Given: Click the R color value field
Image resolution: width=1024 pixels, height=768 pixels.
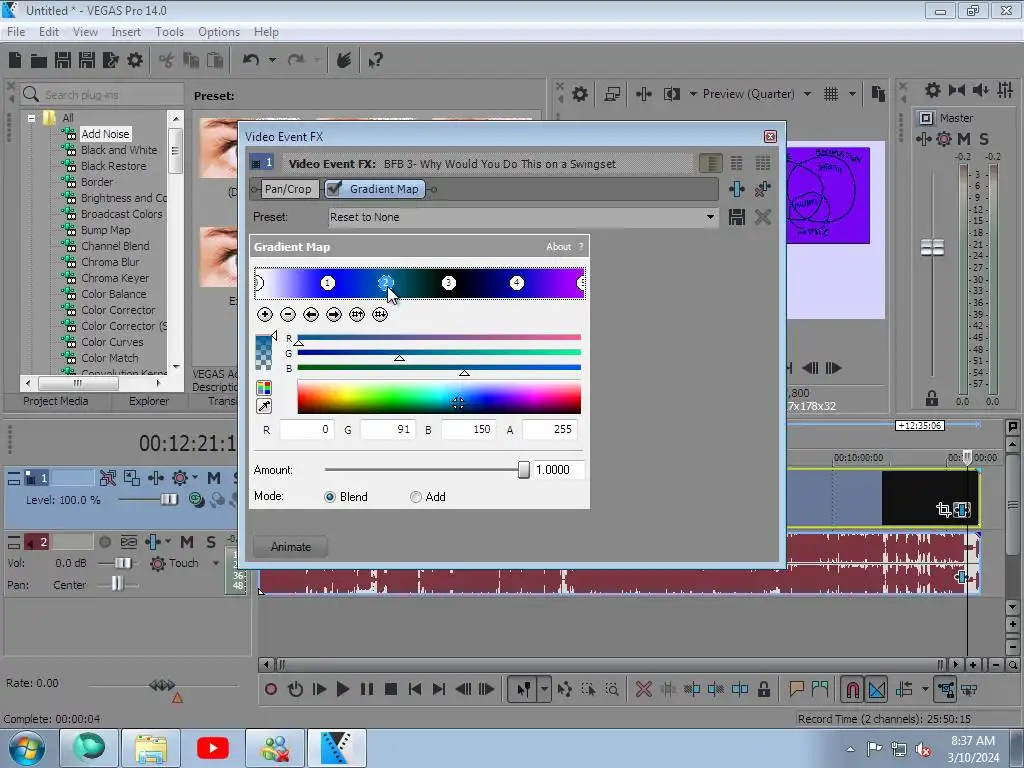Looking at the screenshot, I should pyautogui.click(x=306, y=429).
